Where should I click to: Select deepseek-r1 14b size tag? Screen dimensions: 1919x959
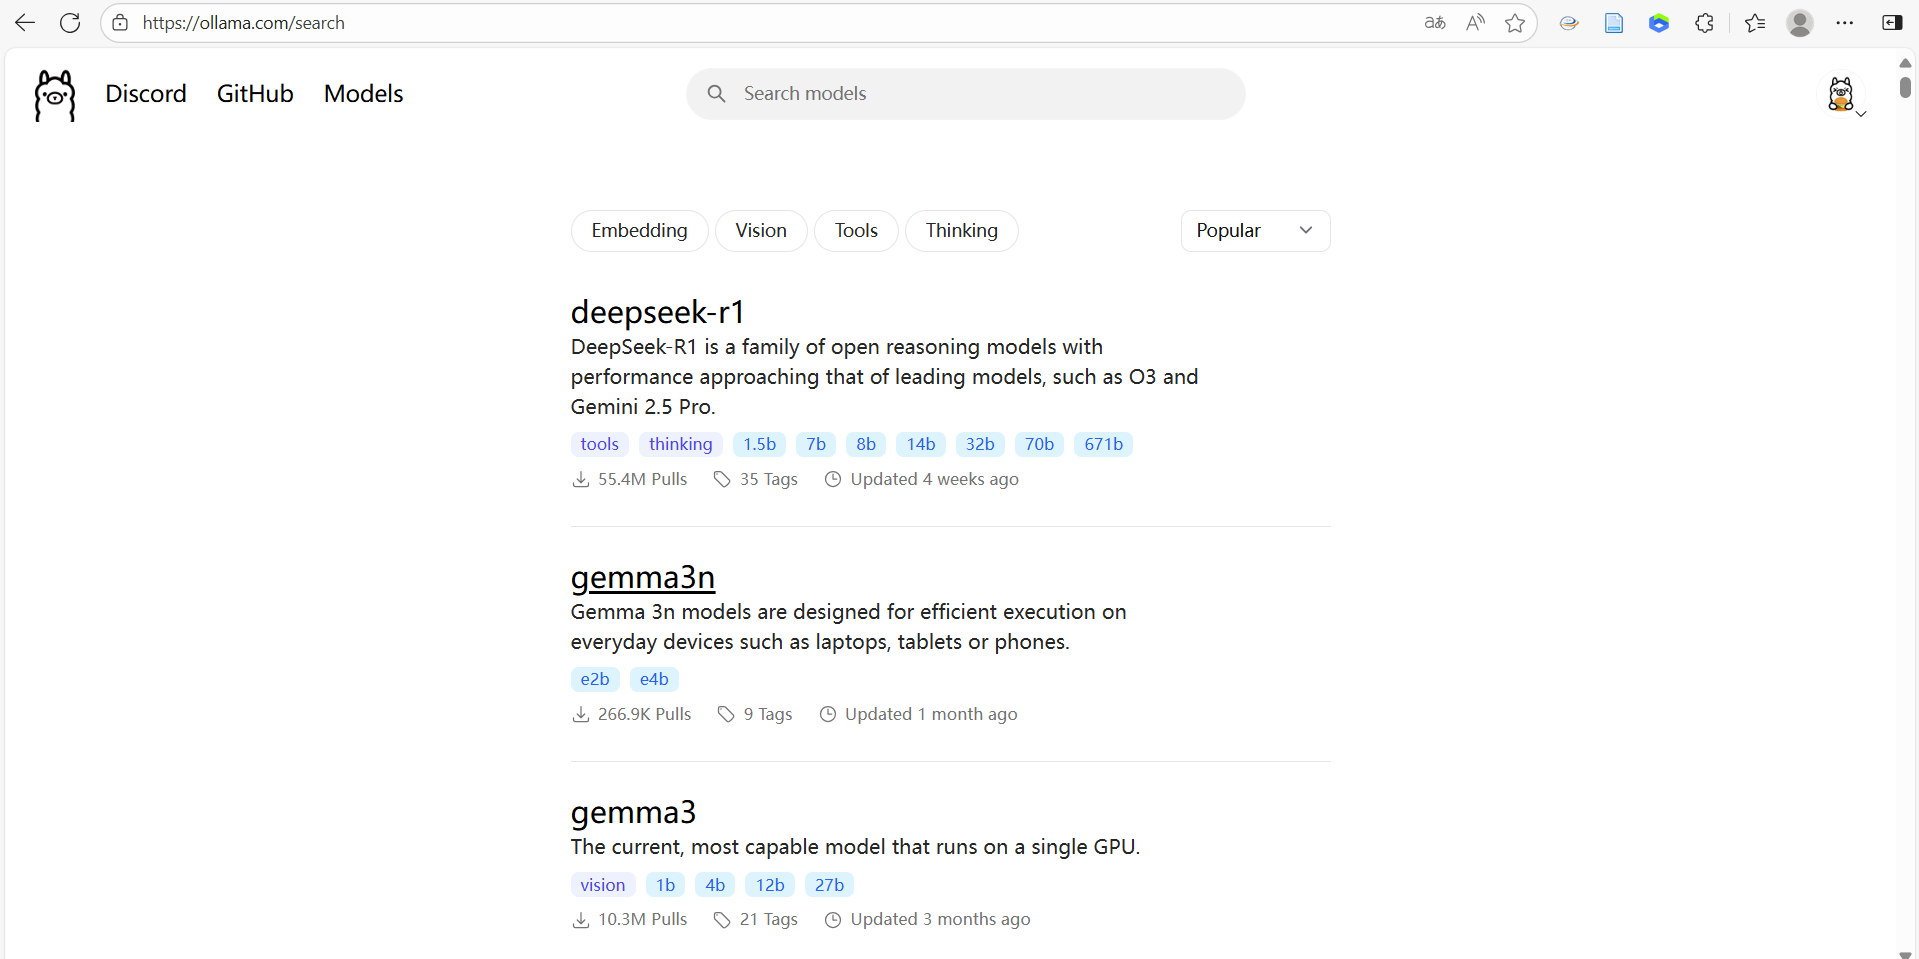[x=921, y=445]
